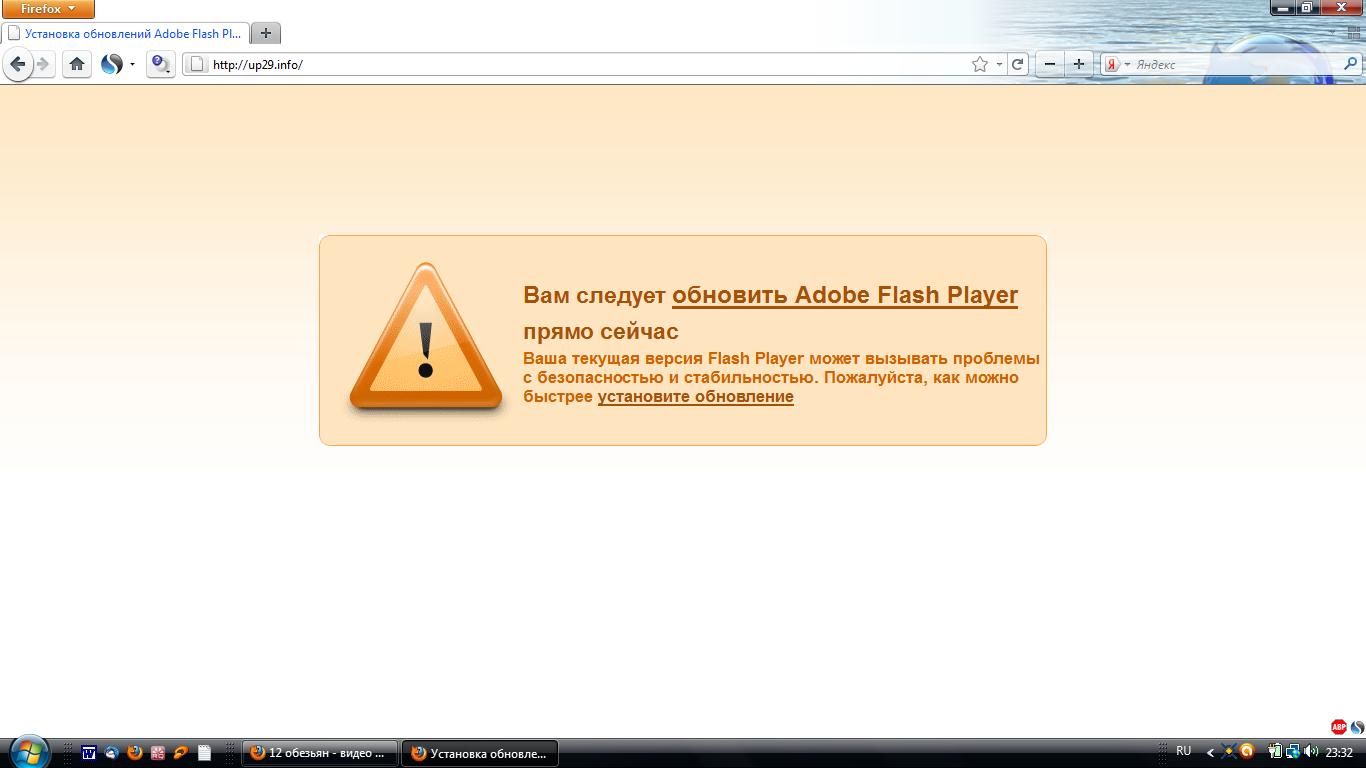Click the blue round quick launch icon
Image resolution: width=1366 pixels, height=768 pixels.
[112, 753]
